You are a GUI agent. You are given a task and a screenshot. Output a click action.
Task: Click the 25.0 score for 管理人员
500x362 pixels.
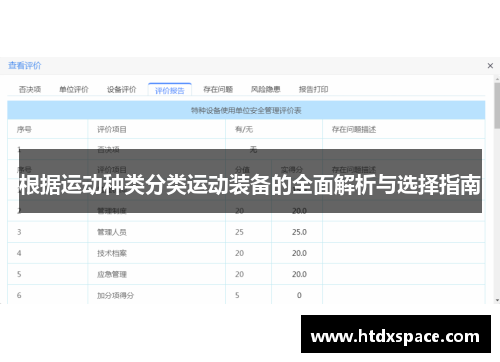click(x=299, y=232)
